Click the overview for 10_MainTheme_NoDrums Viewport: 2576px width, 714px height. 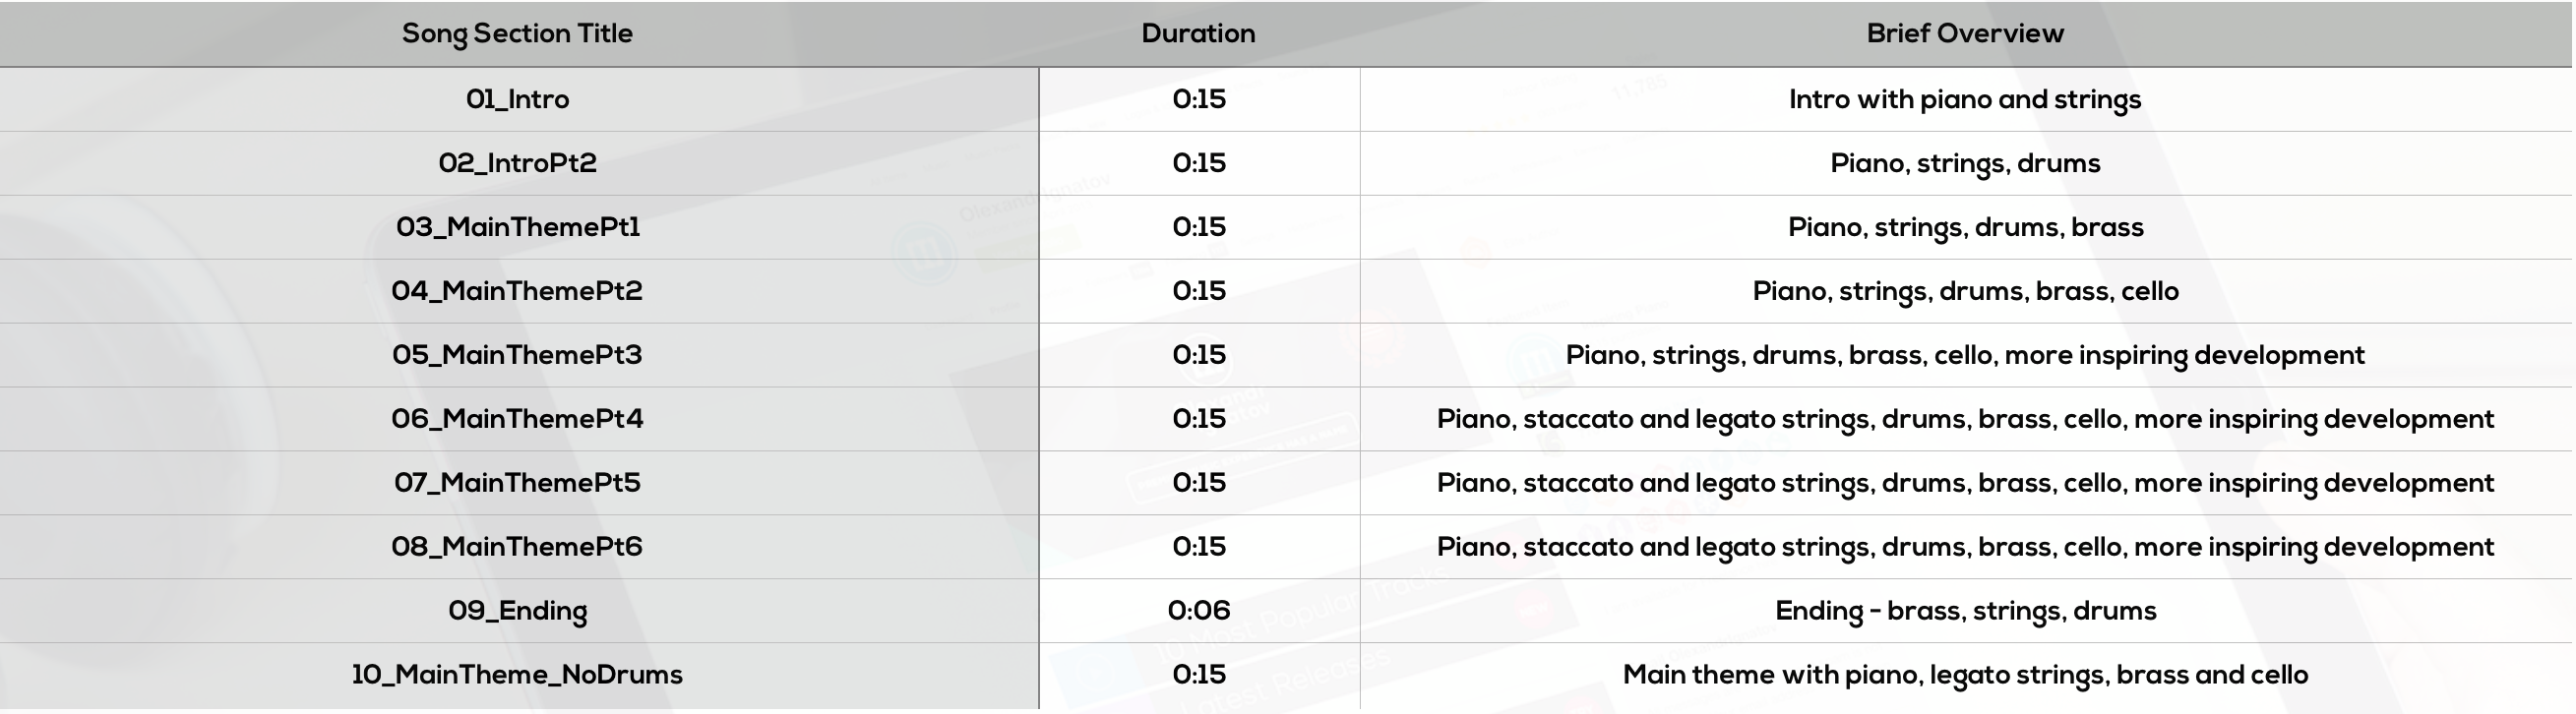coord(1965,675)
